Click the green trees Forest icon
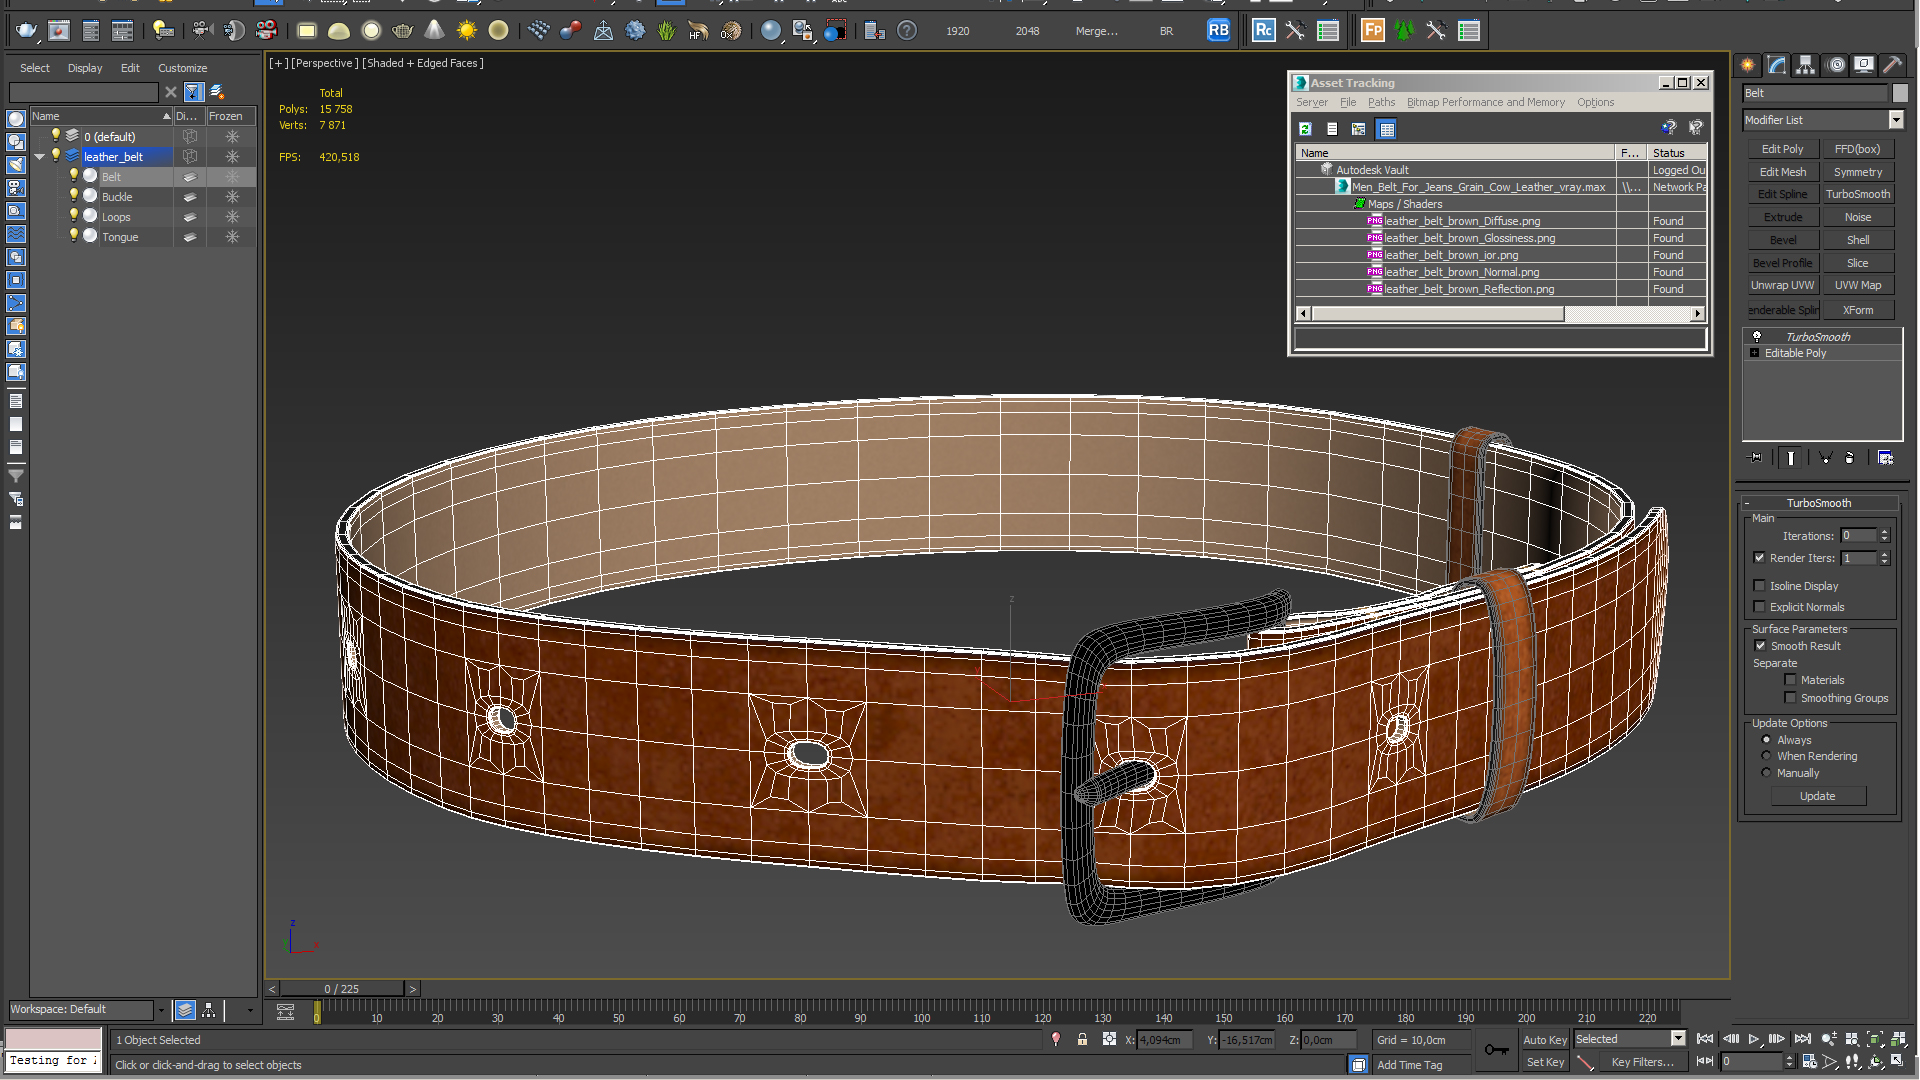This screenshot has height=1080, width=1920. point(1405,31)
